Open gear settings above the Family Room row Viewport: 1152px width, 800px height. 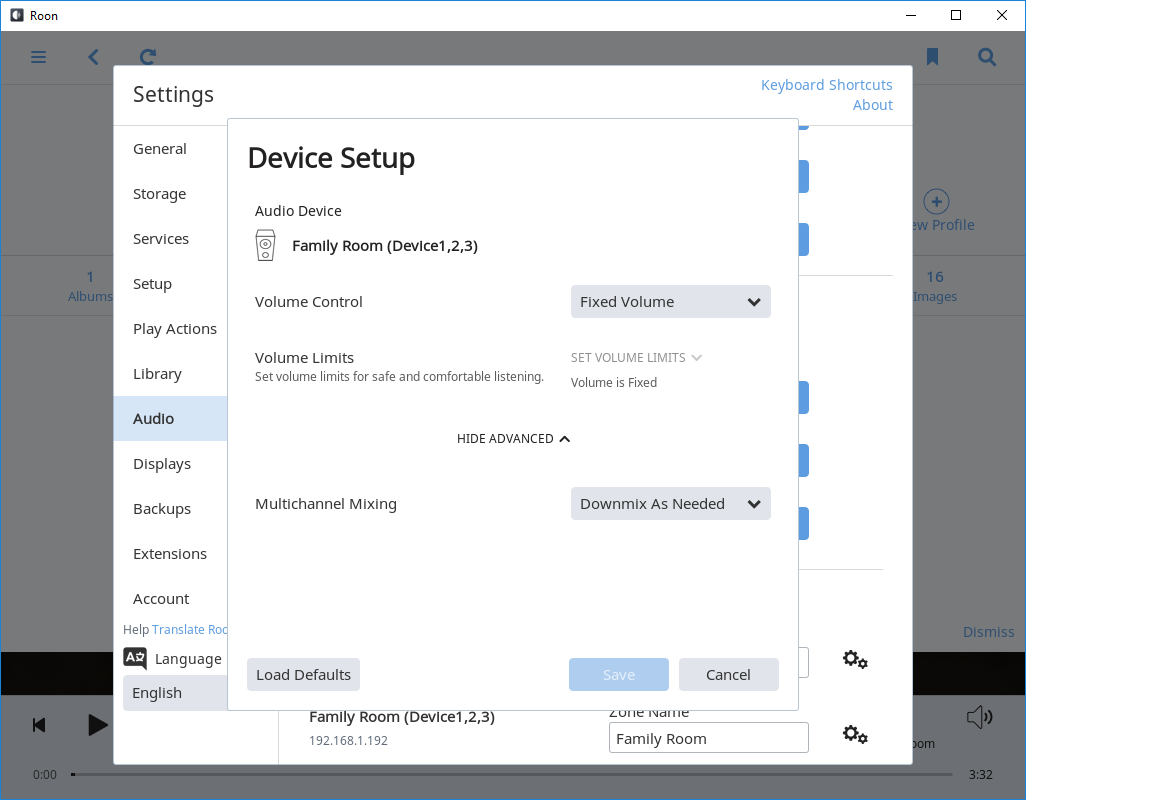click(x=855, y=659)
